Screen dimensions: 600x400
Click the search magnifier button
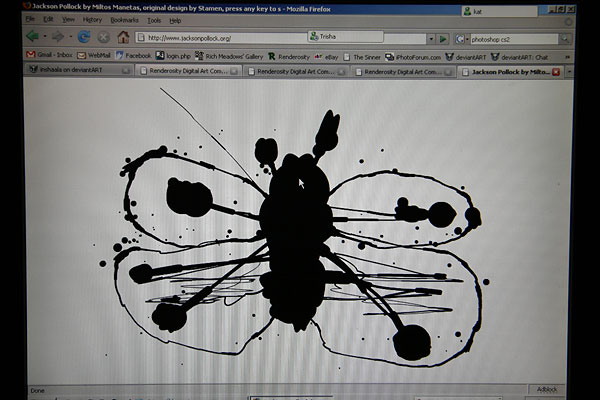(564, 38)
